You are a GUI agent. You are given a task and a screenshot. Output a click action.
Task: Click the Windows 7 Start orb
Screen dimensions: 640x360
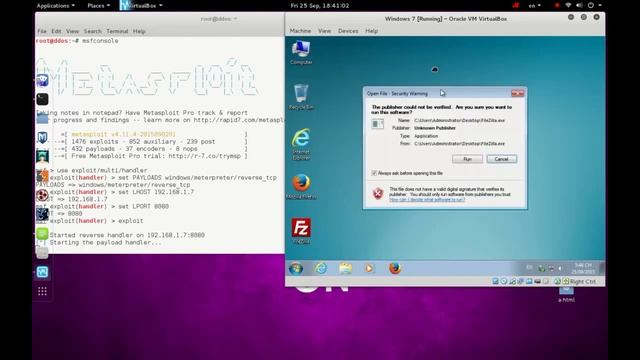point(296,268)
